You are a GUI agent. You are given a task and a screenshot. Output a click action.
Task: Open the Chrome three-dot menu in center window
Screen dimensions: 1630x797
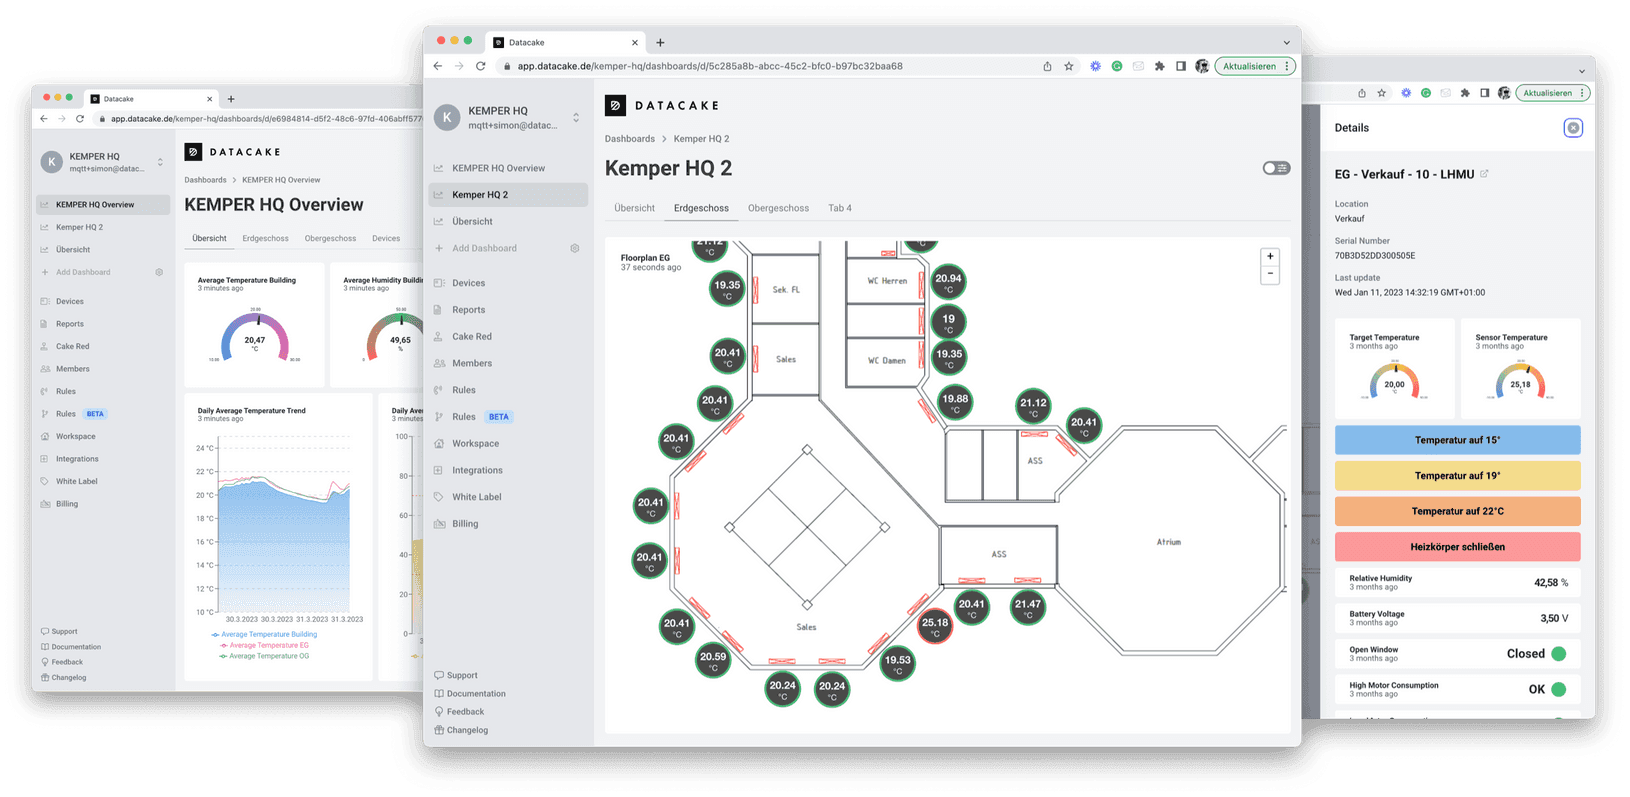tap(1287, 66)
